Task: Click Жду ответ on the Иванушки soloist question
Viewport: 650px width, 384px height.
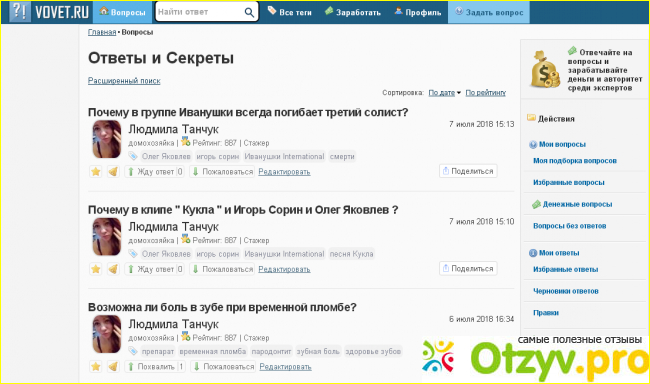Action: [154, 172]
